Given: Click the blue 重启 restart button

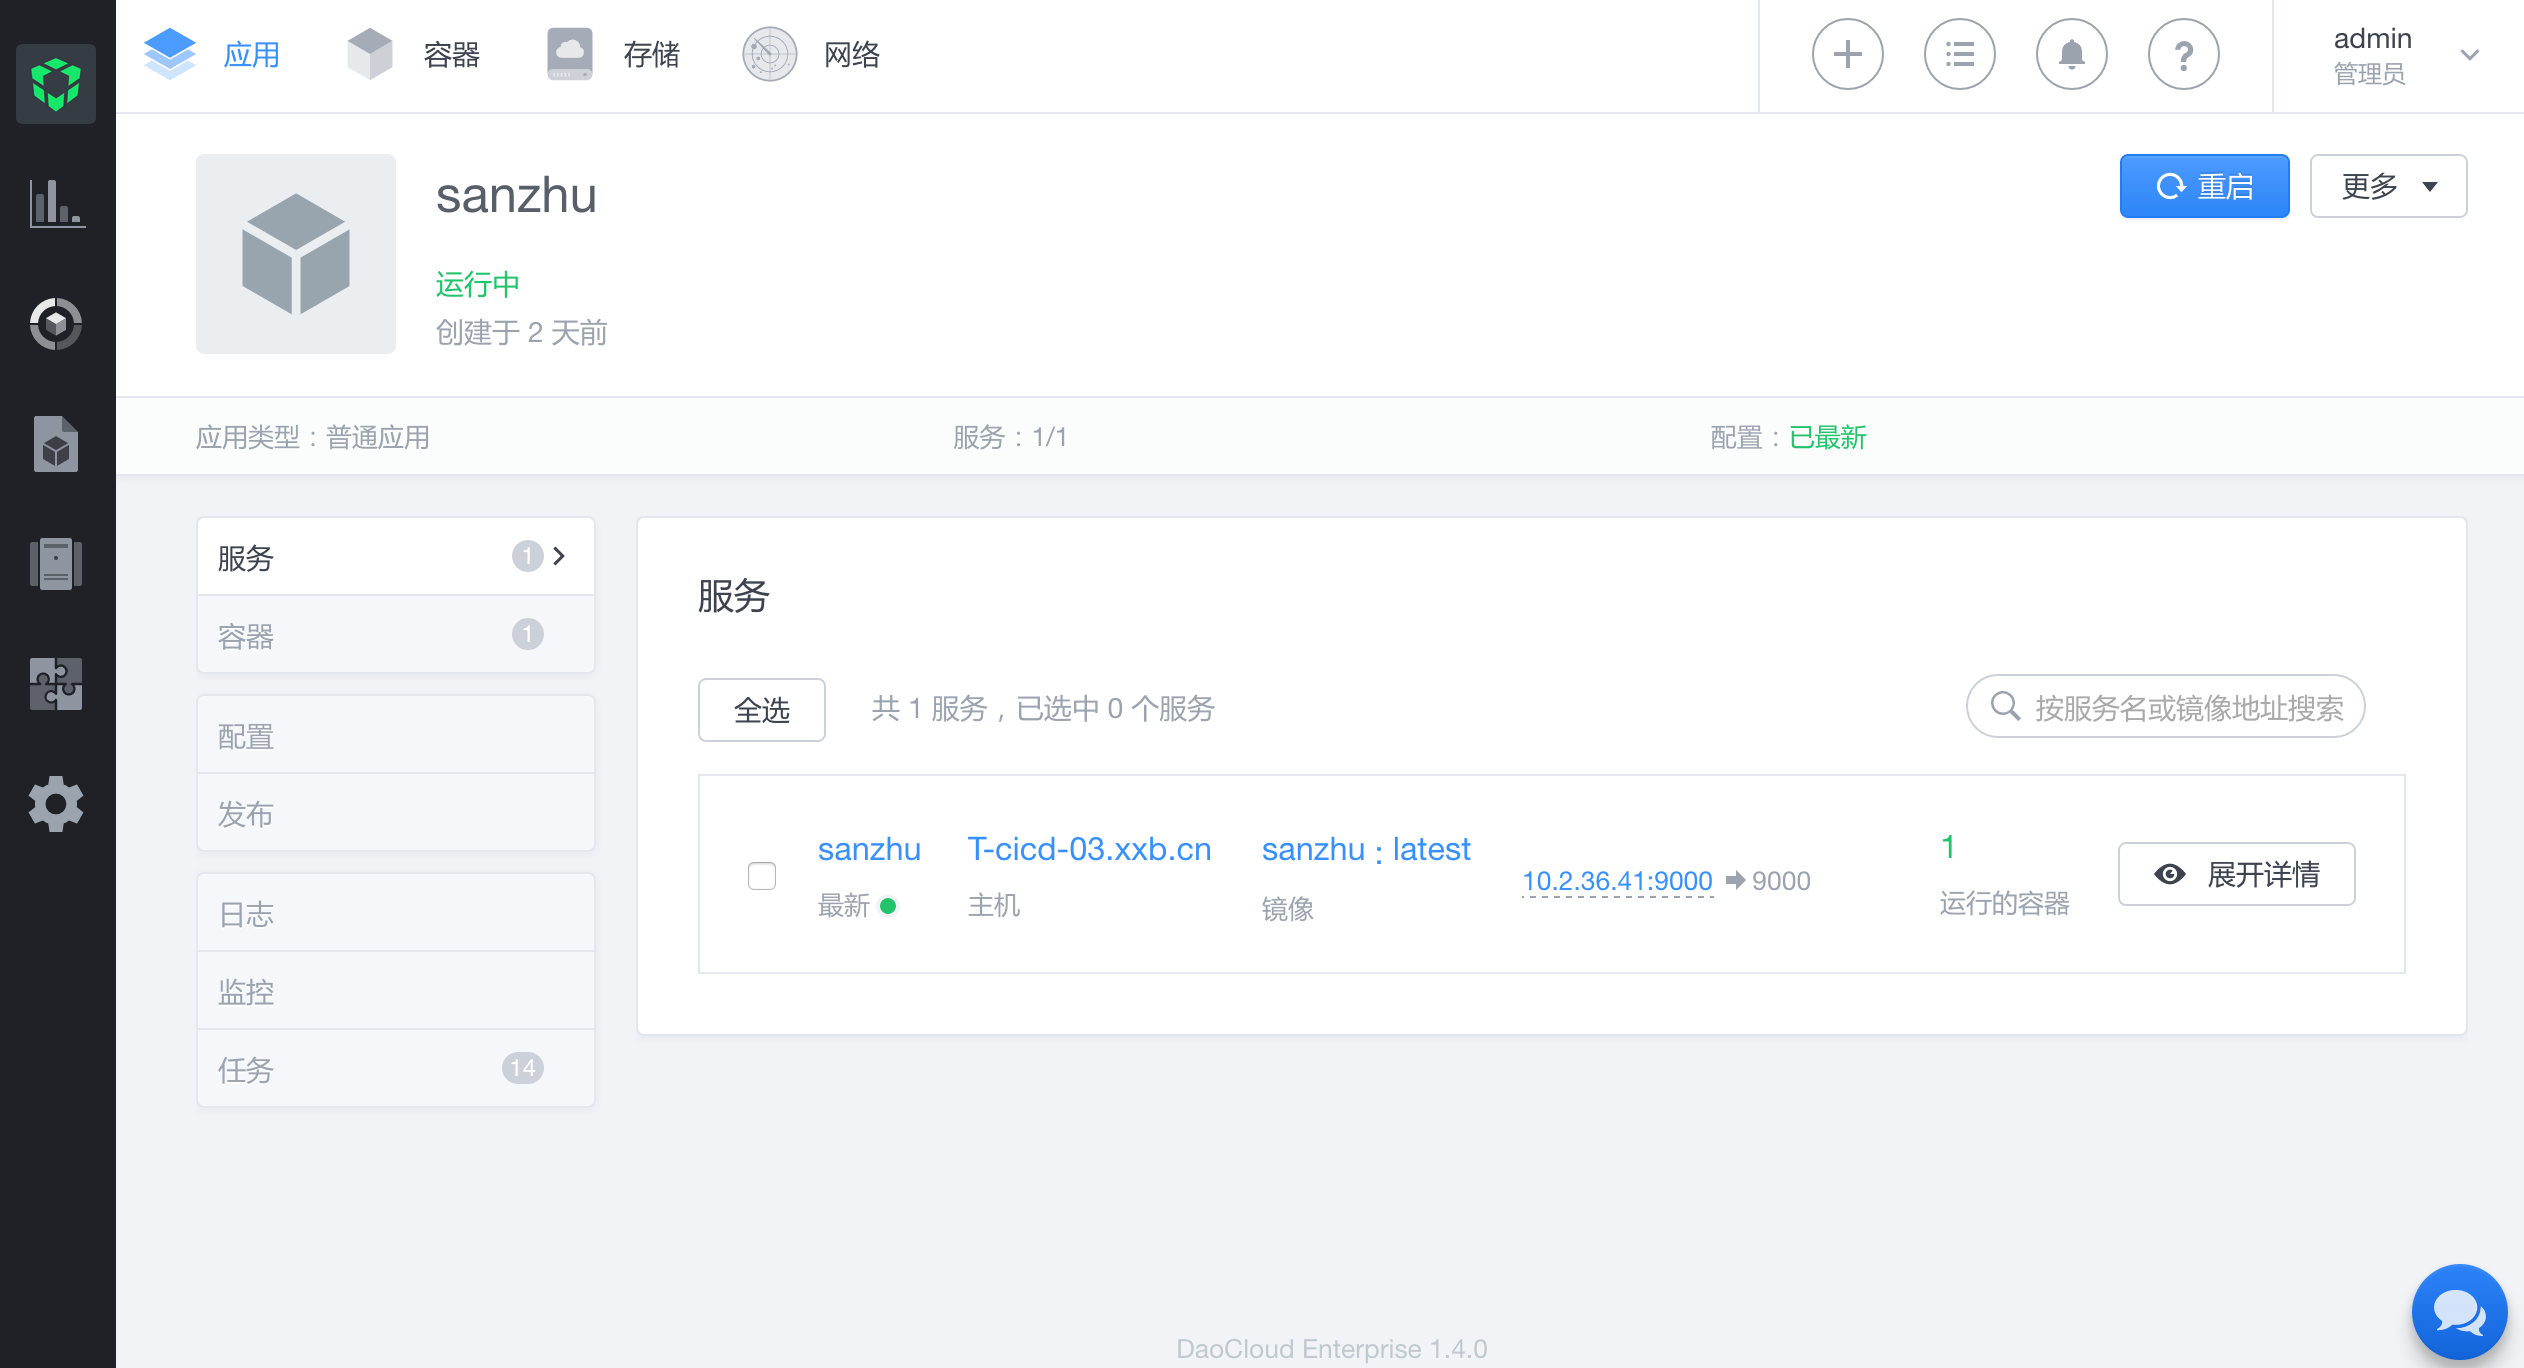Looking at the screenshot, I should tap(2205, 186).
